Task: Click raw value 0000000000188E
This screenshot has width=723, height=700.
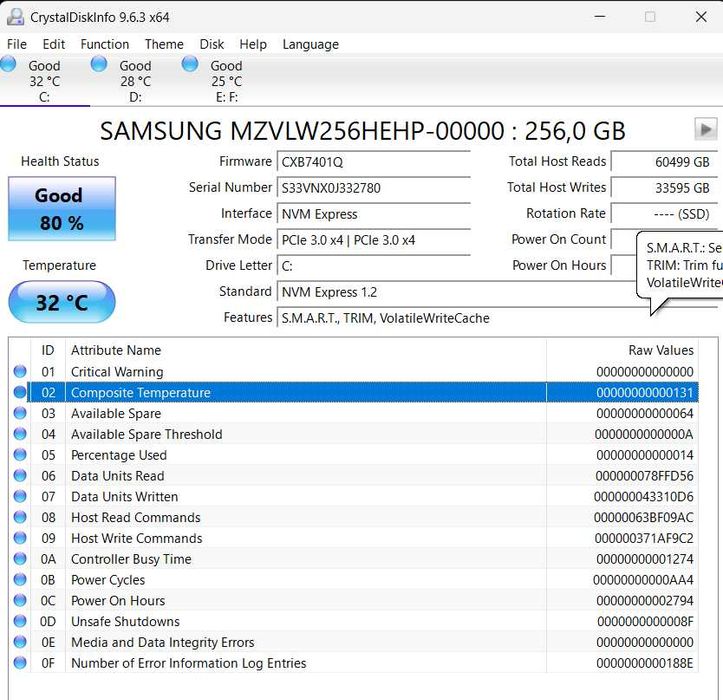Action: [645, 663]
